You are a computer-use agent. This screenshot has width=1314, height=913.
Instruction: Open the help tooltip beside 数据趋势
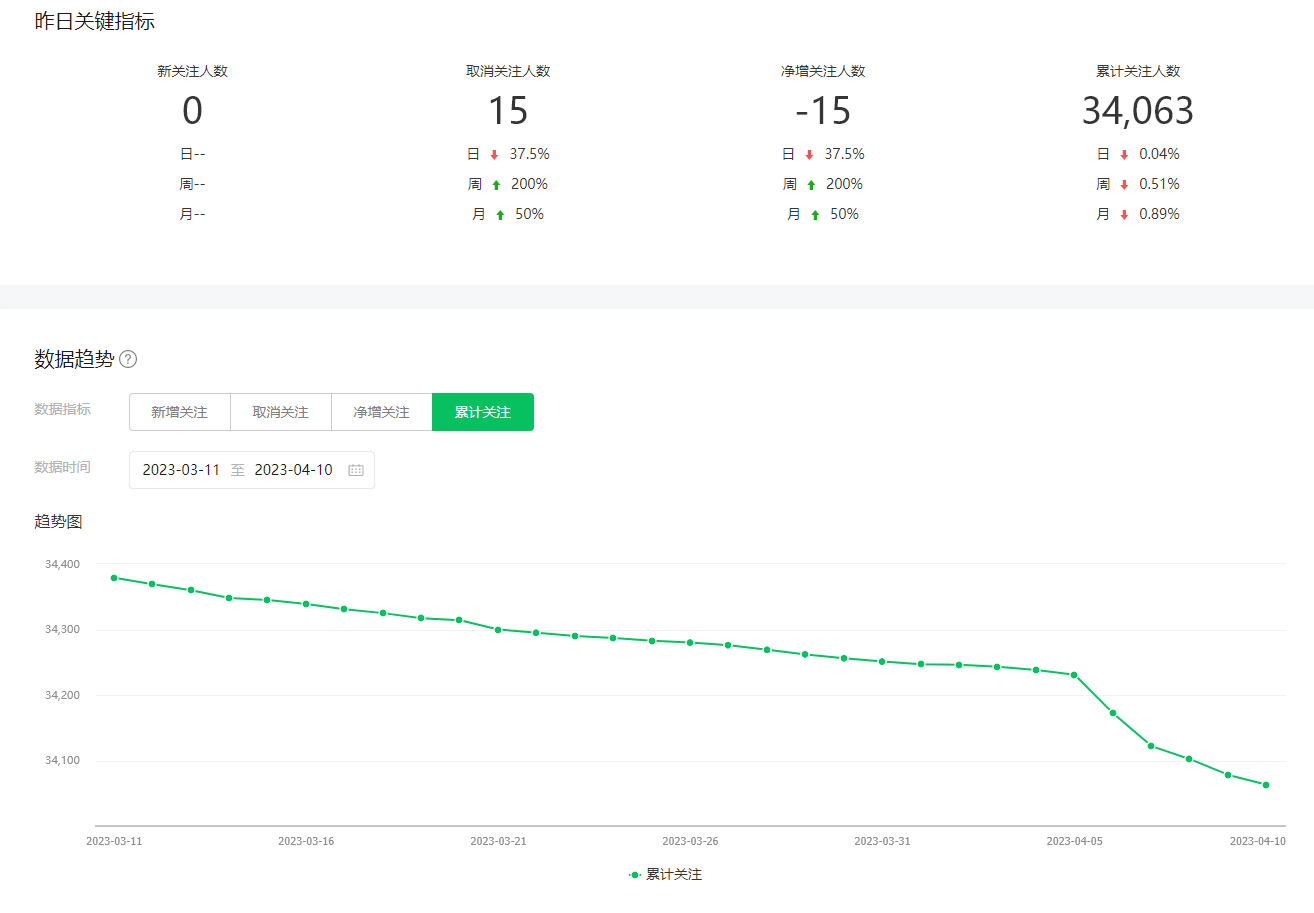128,360
